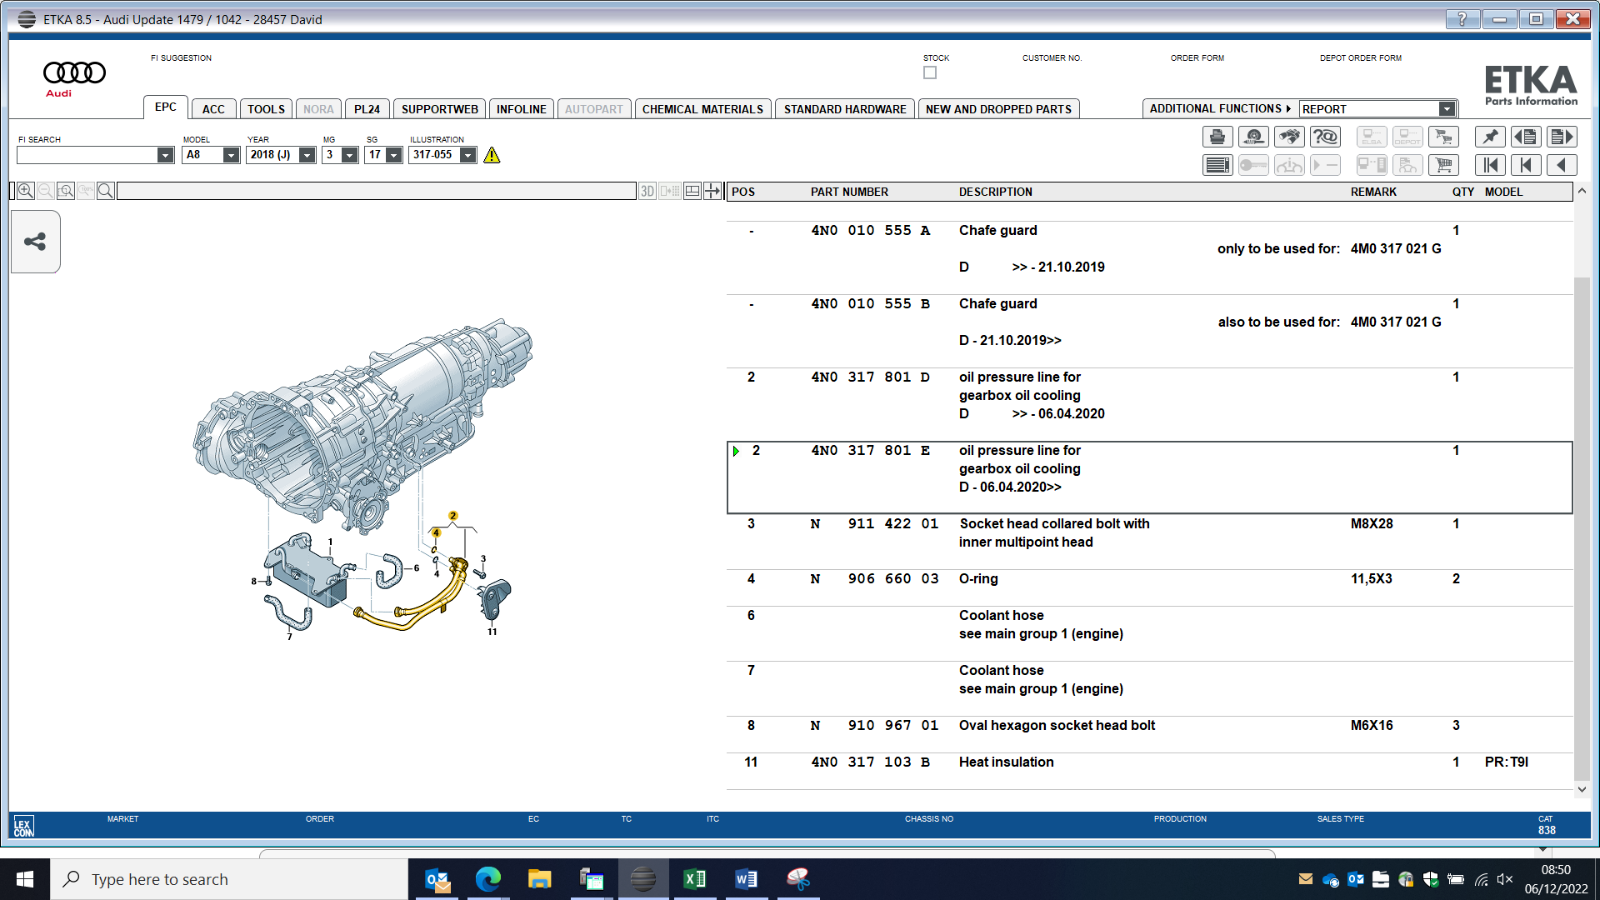Jump to the first record
The width and height of the screenshot is (1600, 900).
coord(1490,165)
